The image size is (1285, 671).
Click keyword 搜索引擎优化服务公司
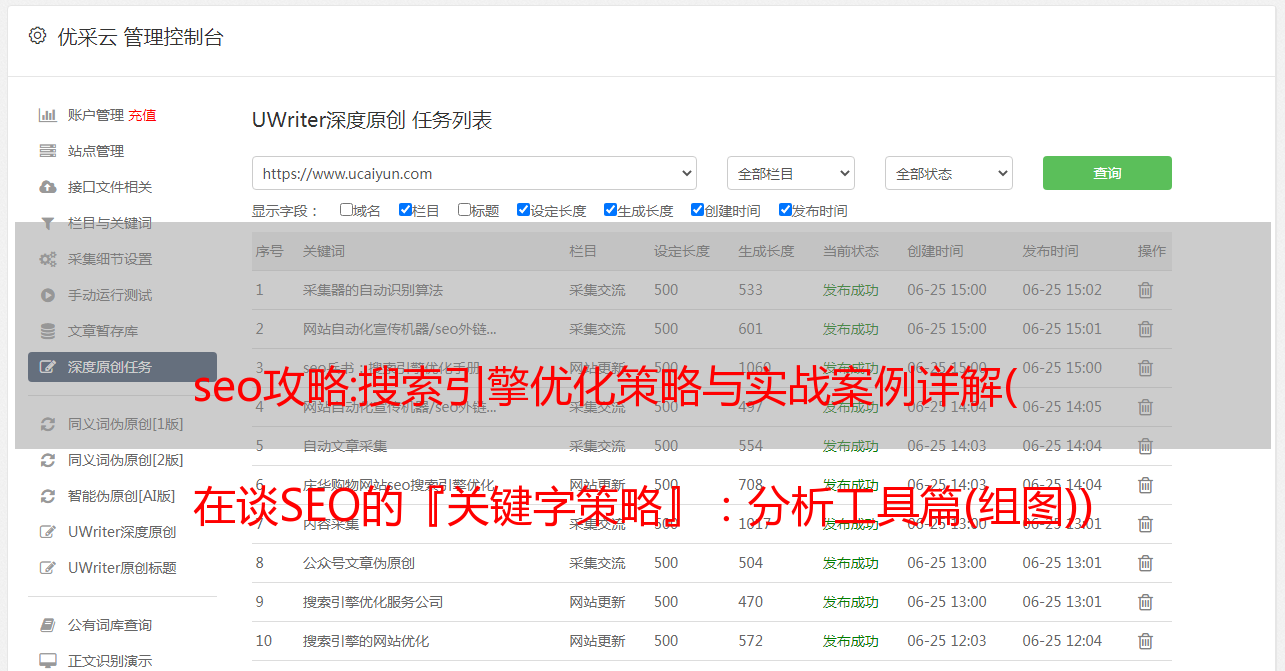373,602
